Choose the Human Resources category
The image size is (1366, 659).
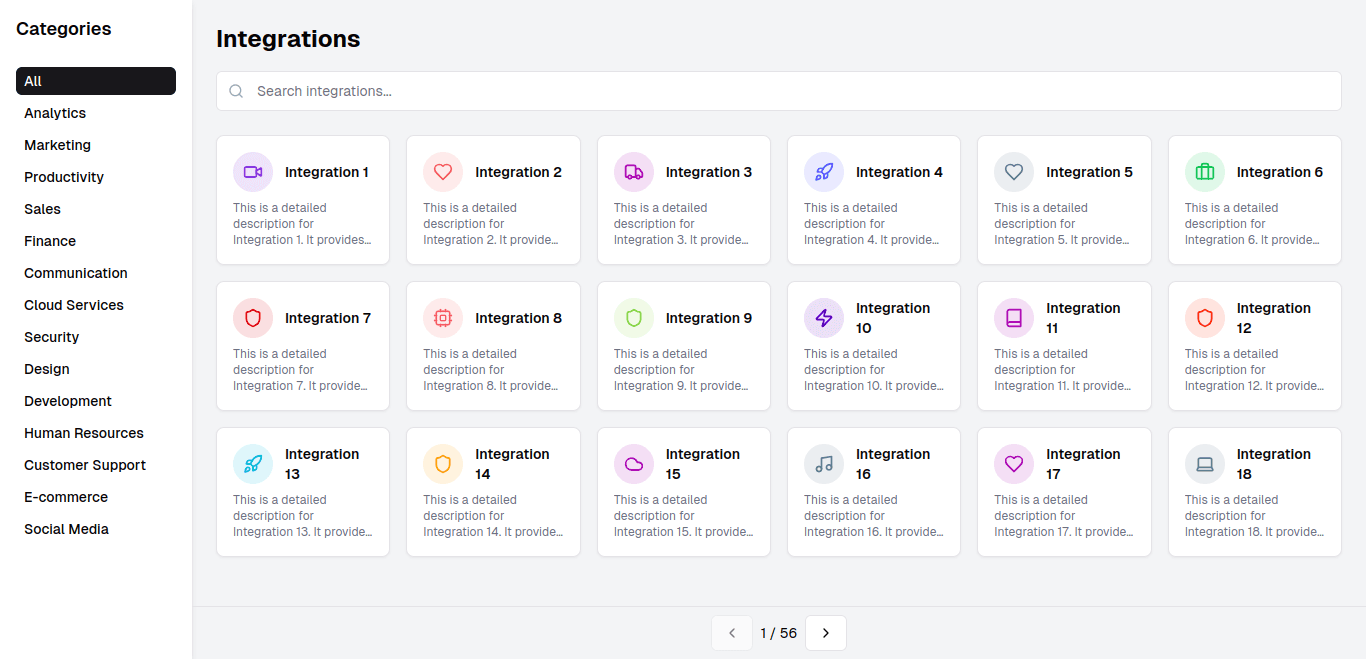(84, 433)
